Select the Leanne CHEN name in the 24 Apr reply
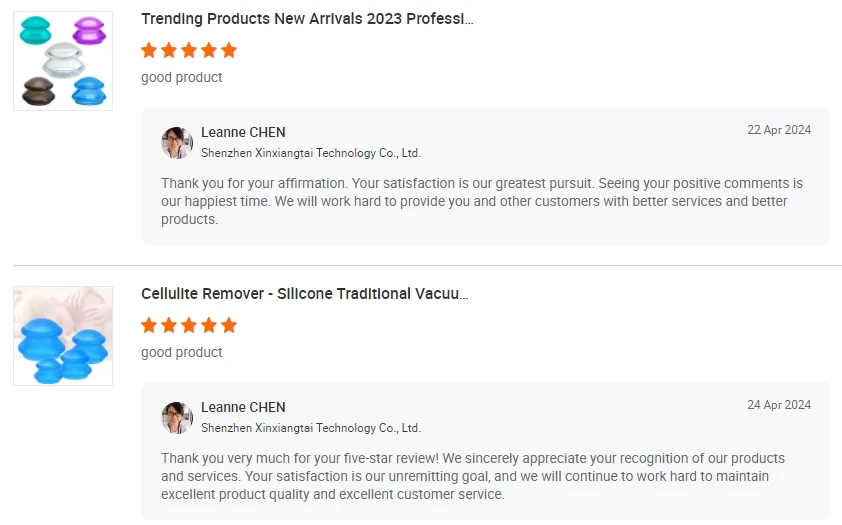 point(243,407)
